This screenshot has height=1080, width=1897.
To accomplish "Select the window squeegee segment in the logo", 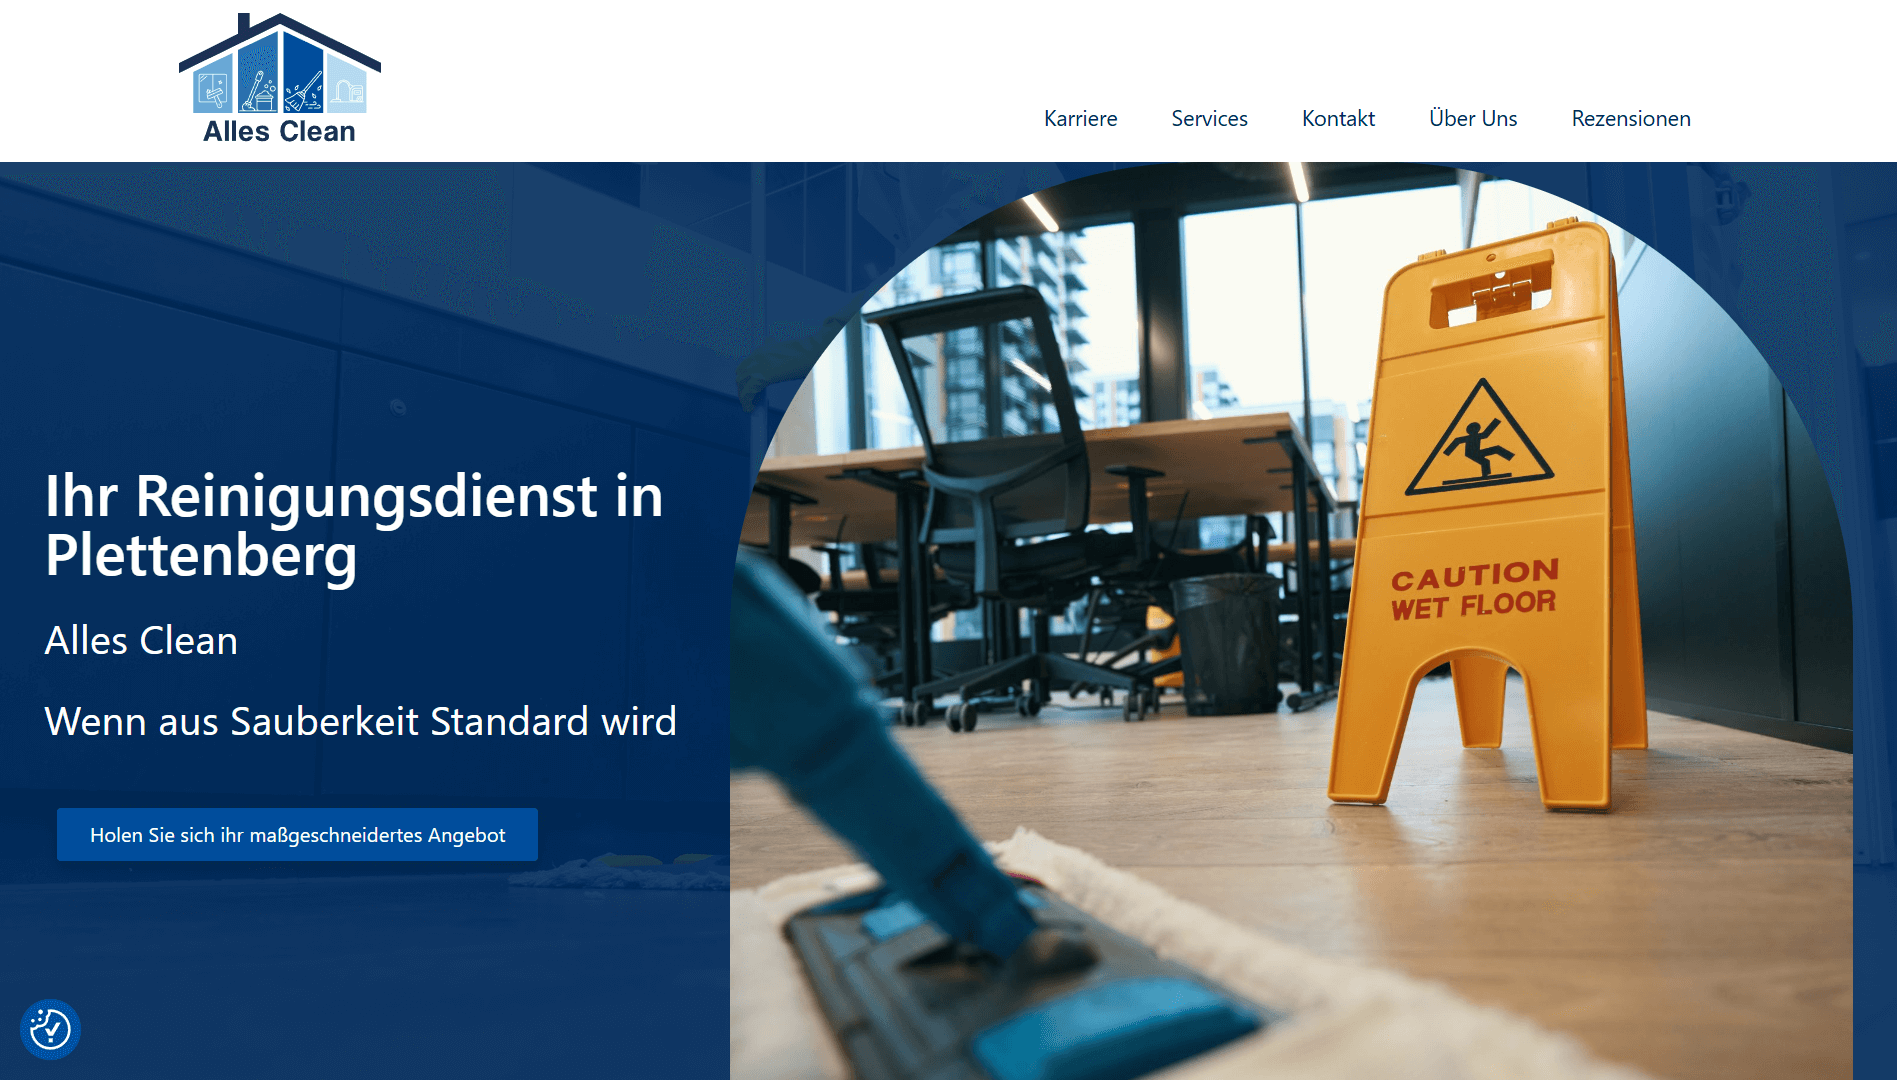I will pos(213,92).
